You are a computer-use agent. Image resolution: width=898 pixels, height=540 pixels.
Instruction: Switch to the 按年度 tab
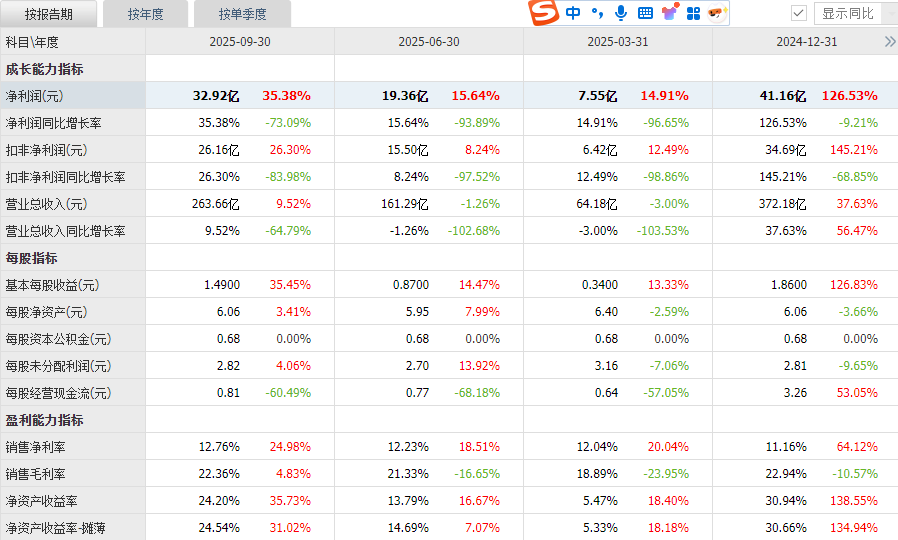pyautogui.click(x=145, y=14)
